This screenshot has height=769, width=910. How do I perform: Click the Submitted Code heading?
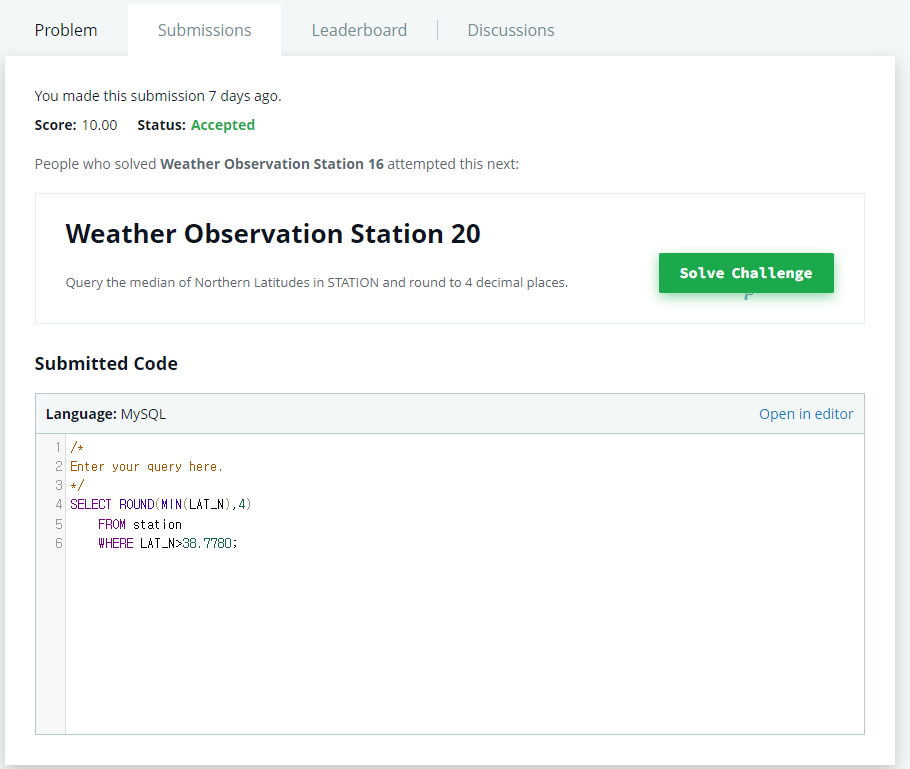[x=106, y=363]
